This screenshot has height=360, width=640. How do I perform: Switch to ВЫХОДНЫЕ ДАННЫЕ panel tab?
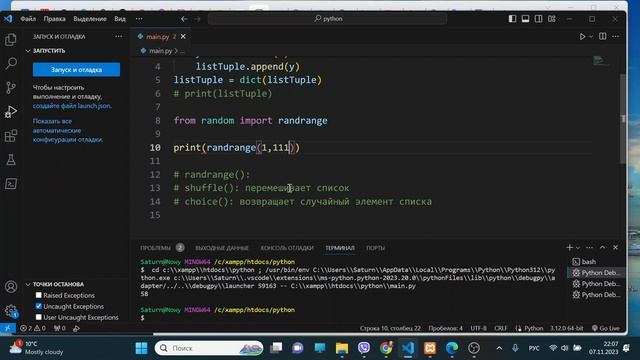tap(222, 248)
